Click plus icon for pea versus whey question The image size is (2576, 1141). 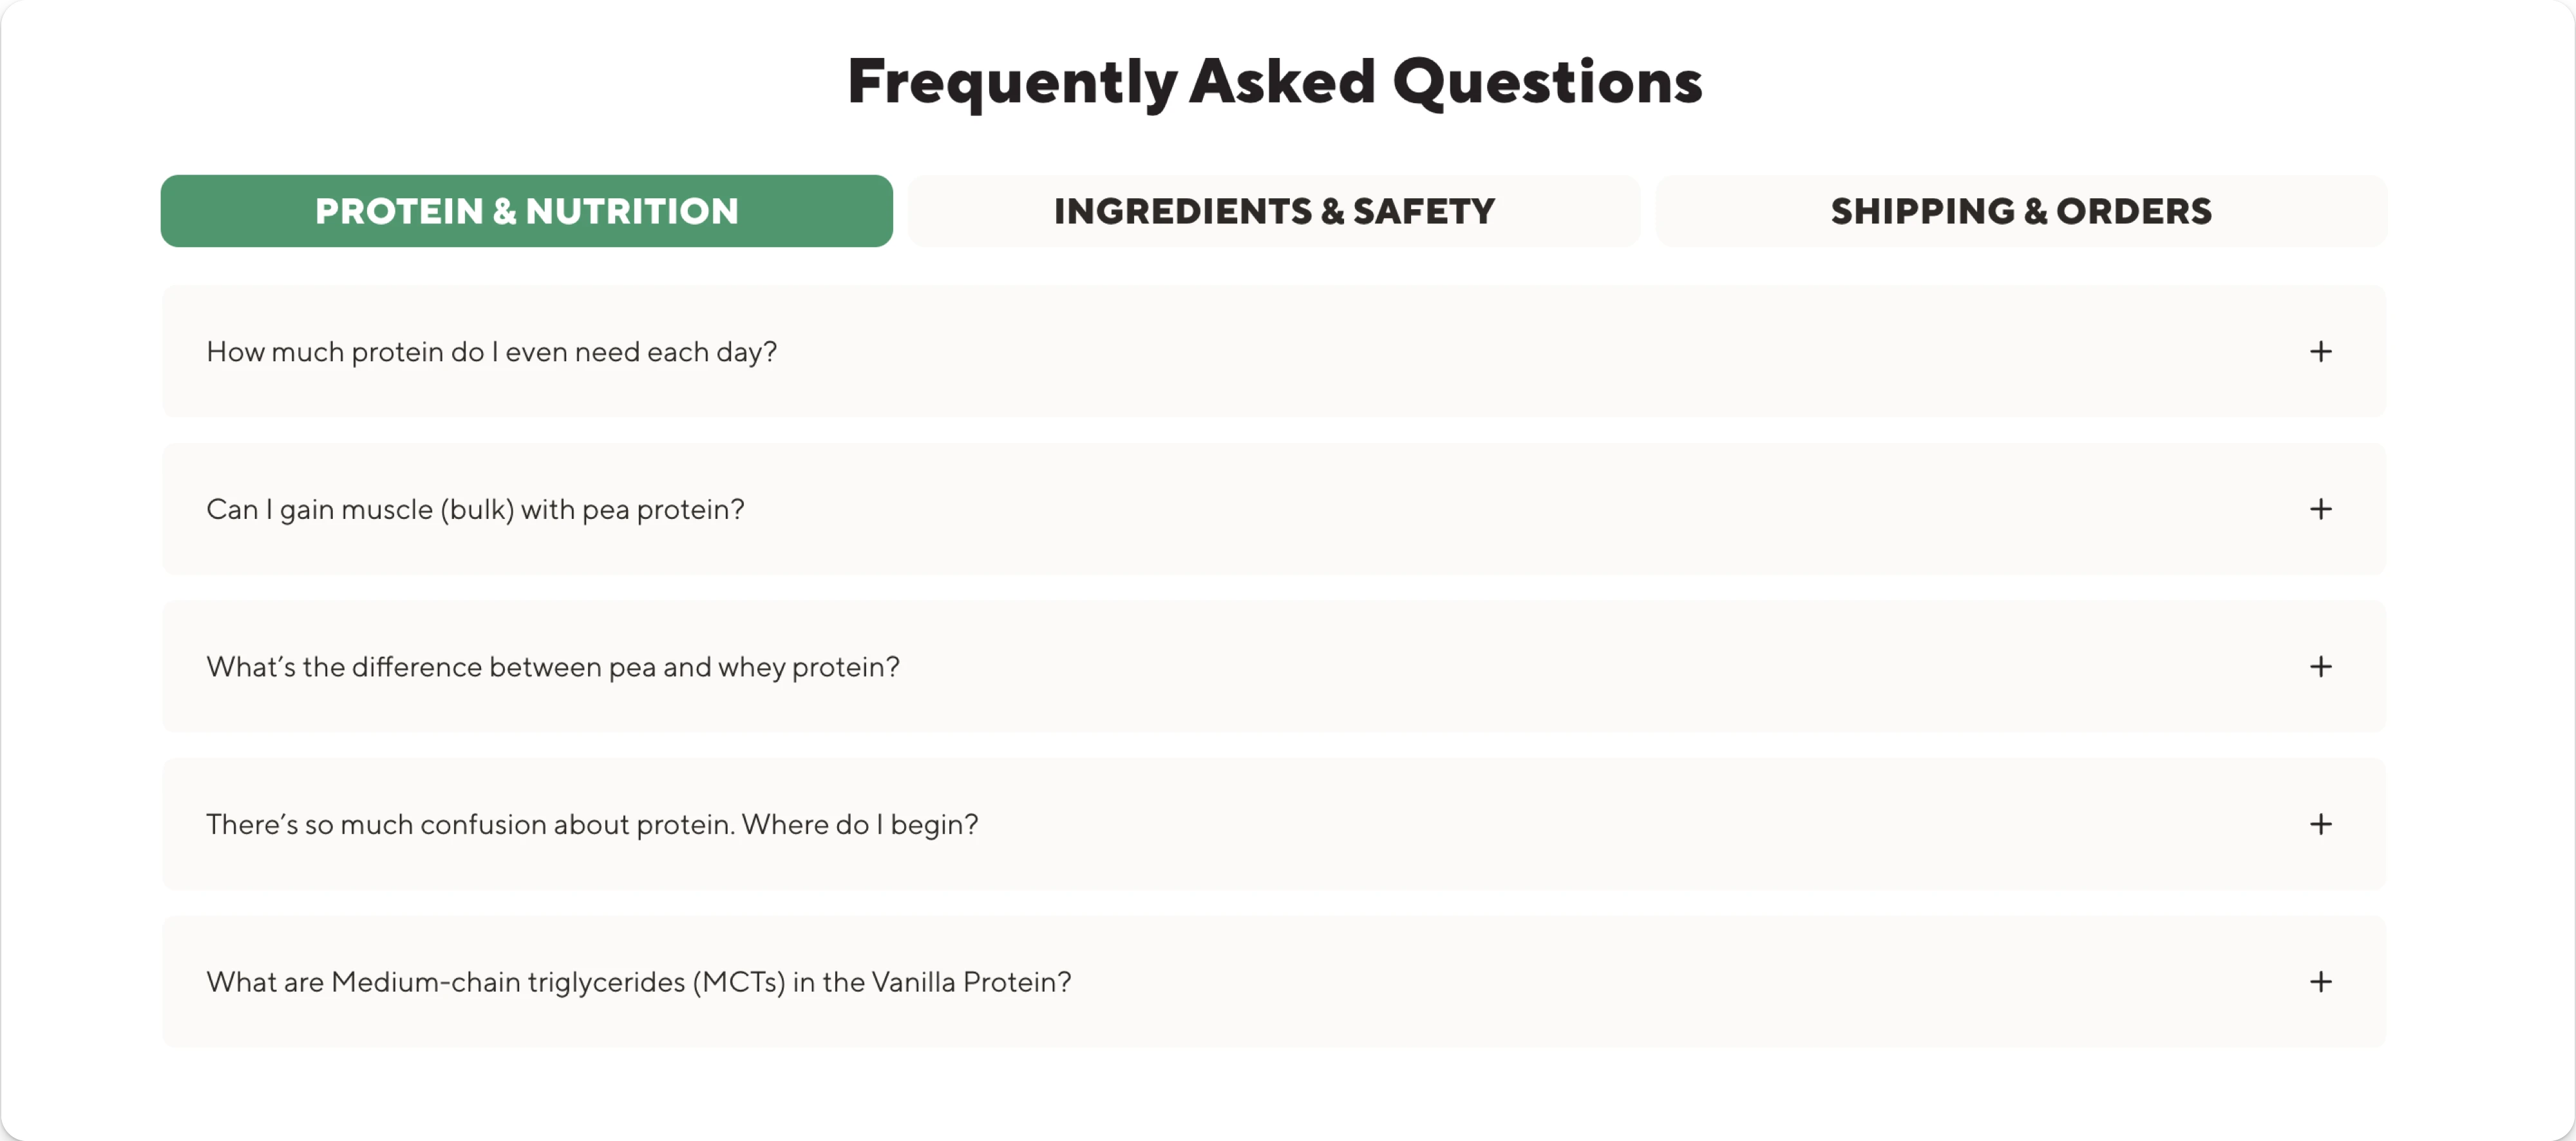tap(2320, 667)
